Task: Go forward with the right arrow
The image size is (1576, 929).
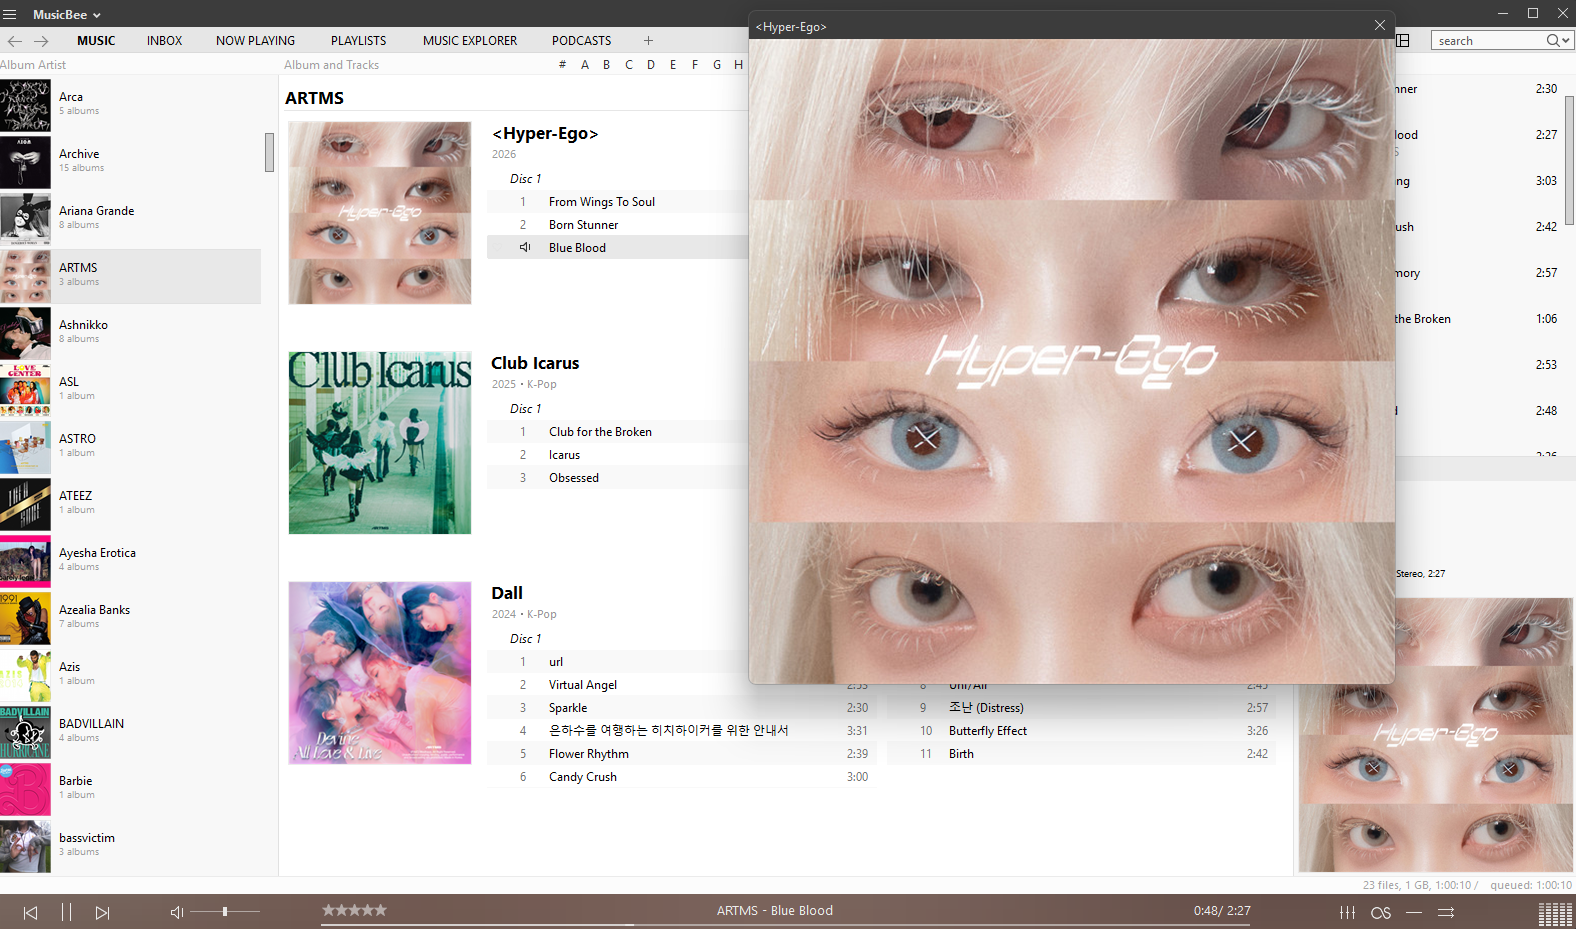Action: coord(41,41)
